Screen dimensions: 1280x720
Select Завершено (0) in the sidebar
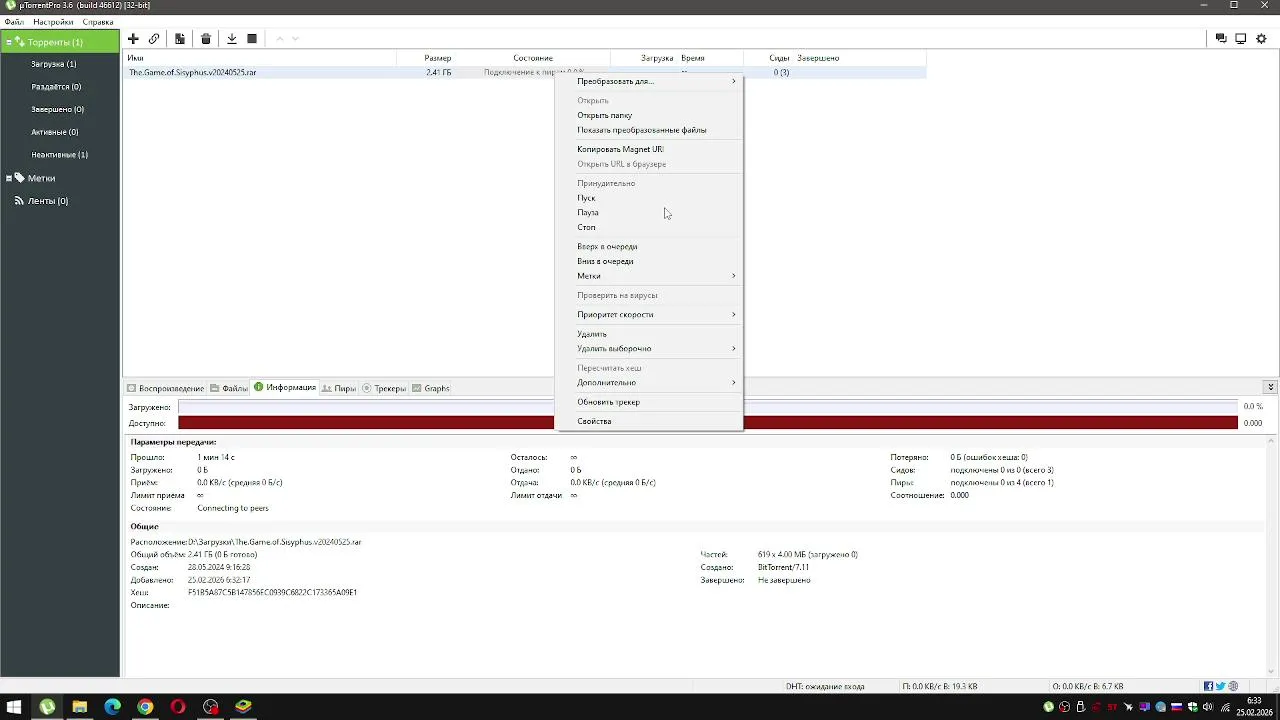point(57,109)
